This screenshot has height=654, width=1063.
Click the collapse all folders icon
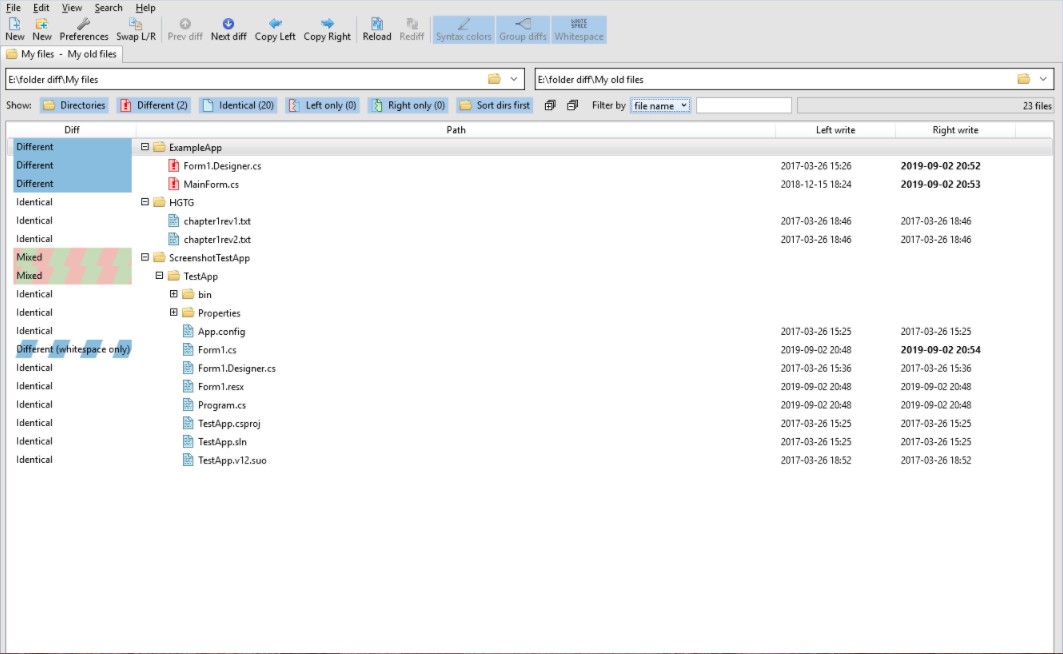(x=572, y=105)
